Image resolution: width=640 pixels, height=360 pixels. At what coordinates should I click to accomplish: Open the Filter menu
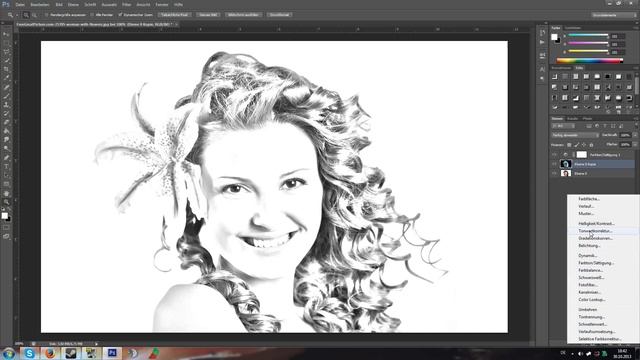[x=127, y=4]
